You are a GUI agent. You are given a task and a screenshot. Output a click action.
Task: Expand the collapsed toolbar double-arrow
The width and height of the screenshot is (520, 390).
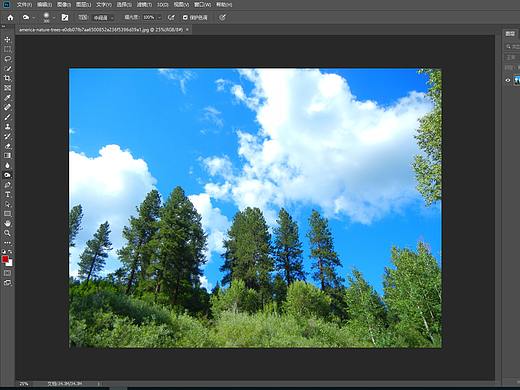pyautogui.click(x=3, y=26)
